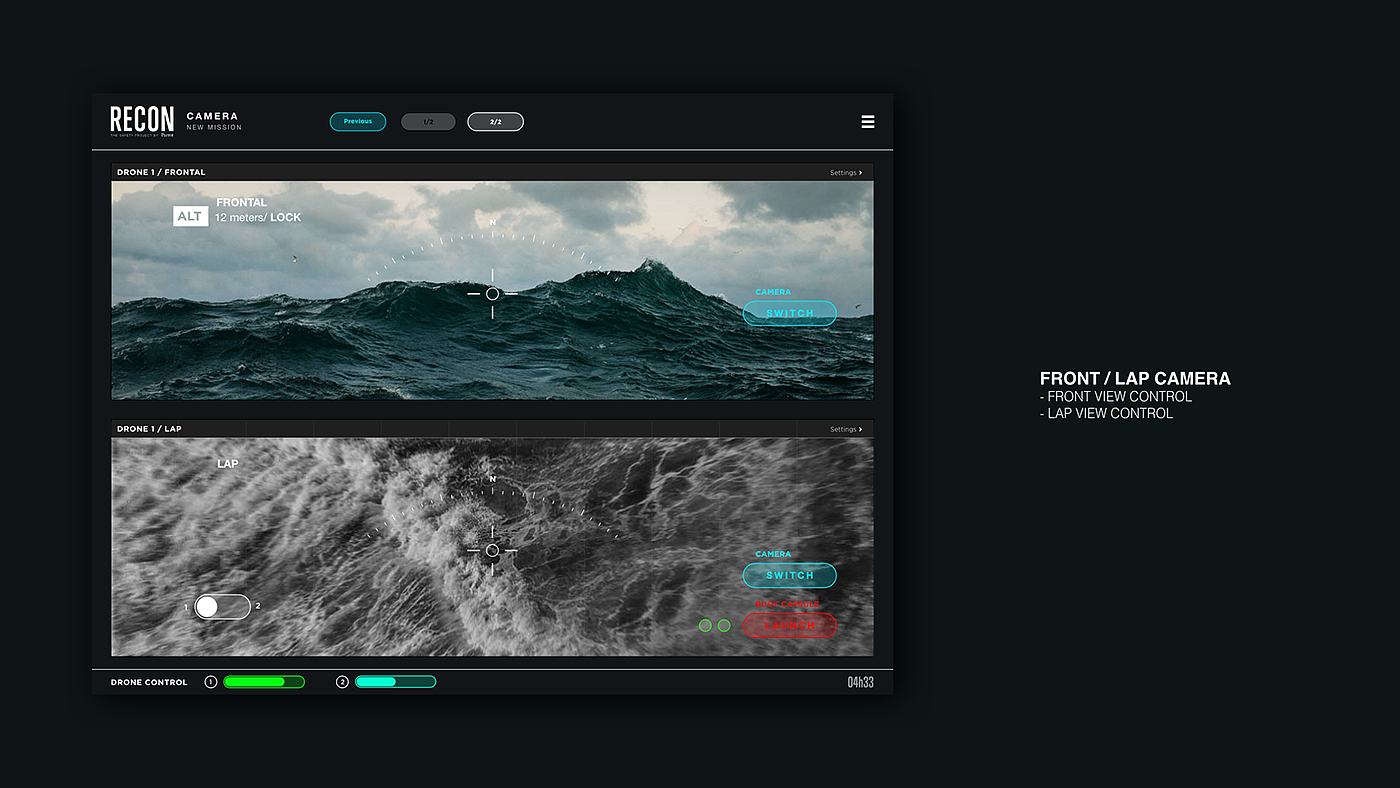Image resolution: width=1400 pixels, height=788 pixels.
Task: Click the FRONTAL label above altitude readout
Action: (241, 203)
